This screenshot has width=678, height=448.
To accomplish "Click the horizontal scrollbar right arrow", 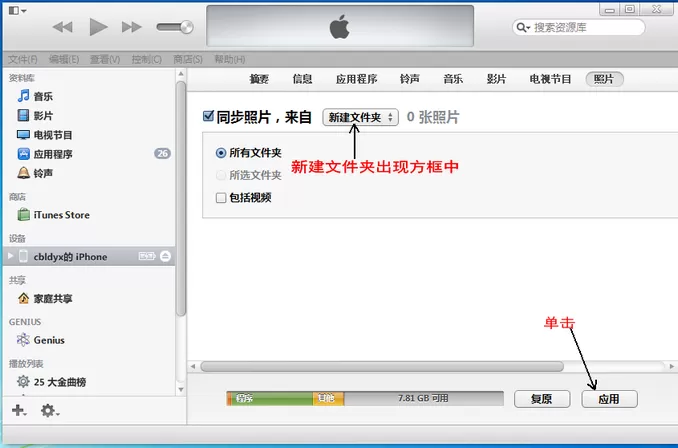I will (672, 366).
